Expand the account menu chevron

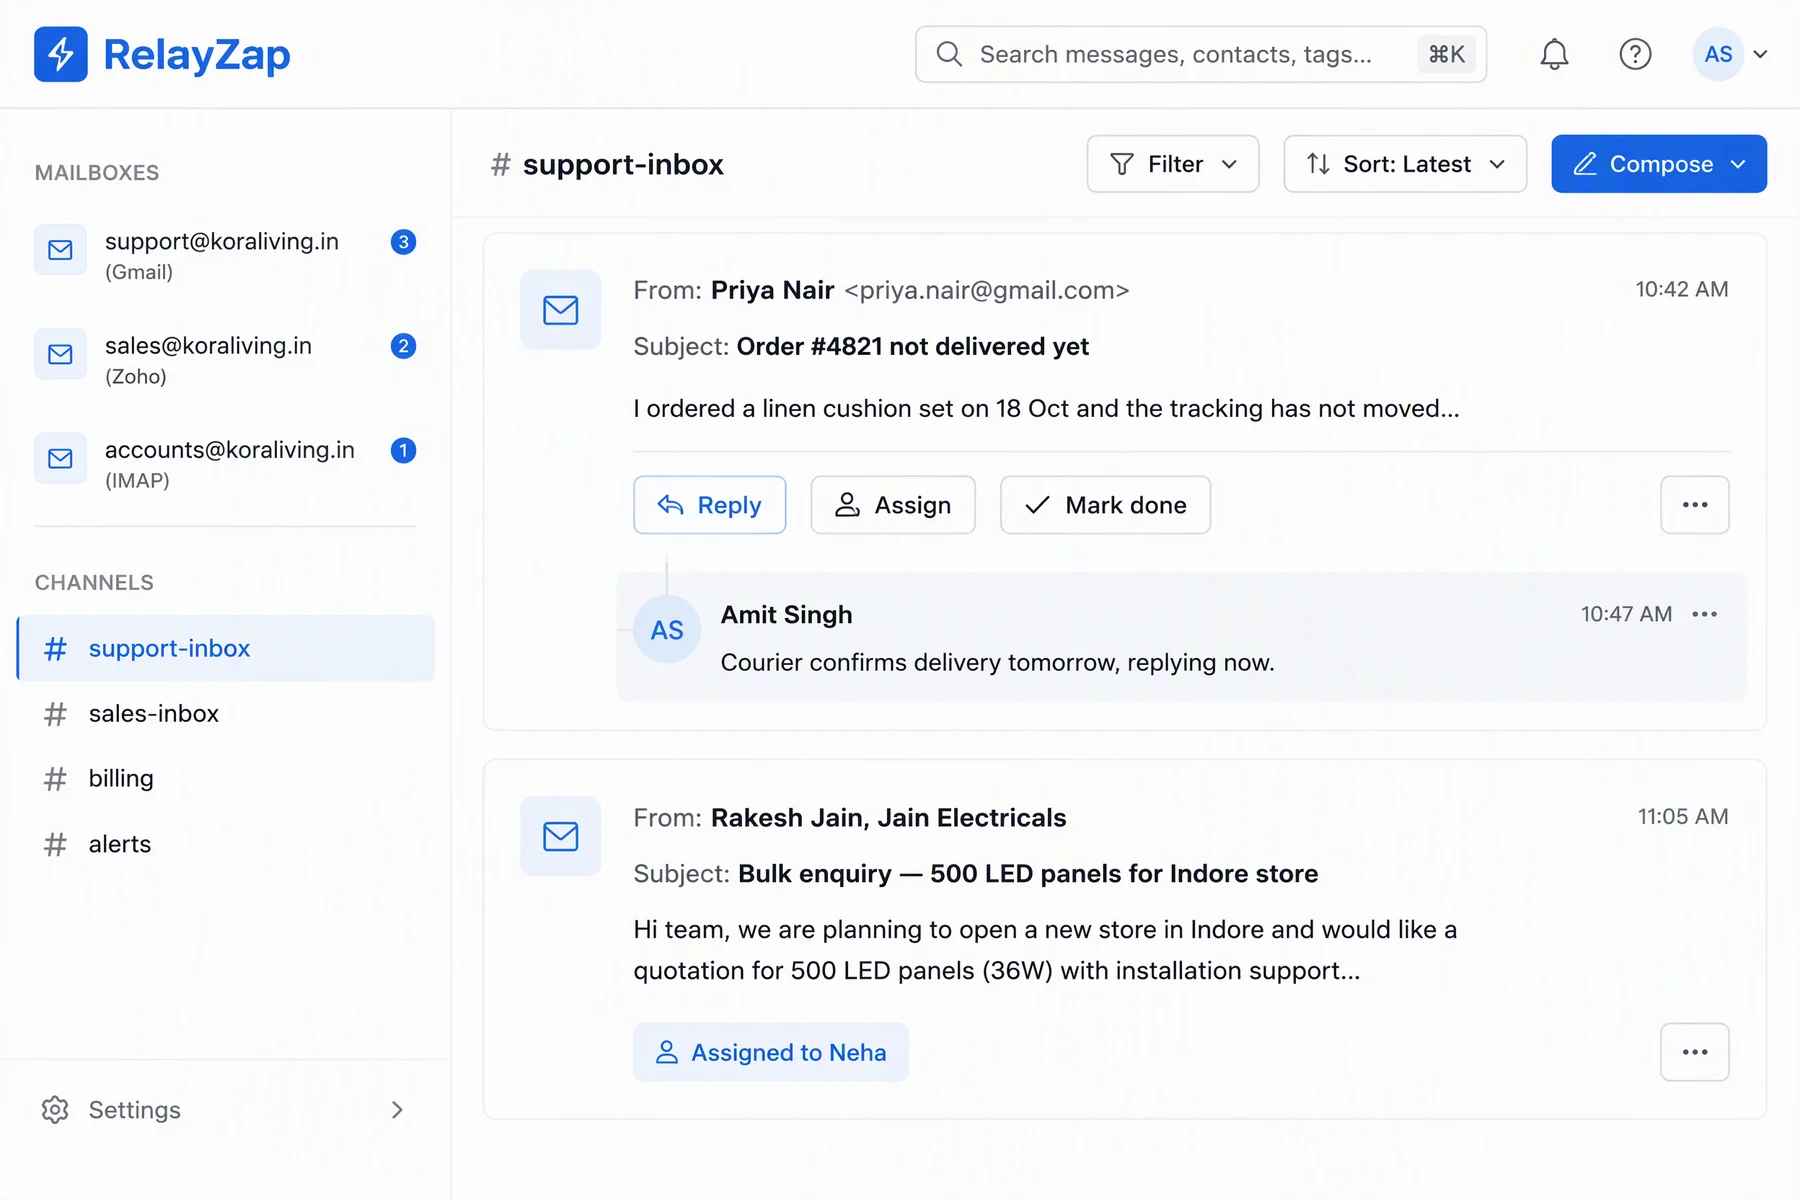click(x=1761, y=54)
